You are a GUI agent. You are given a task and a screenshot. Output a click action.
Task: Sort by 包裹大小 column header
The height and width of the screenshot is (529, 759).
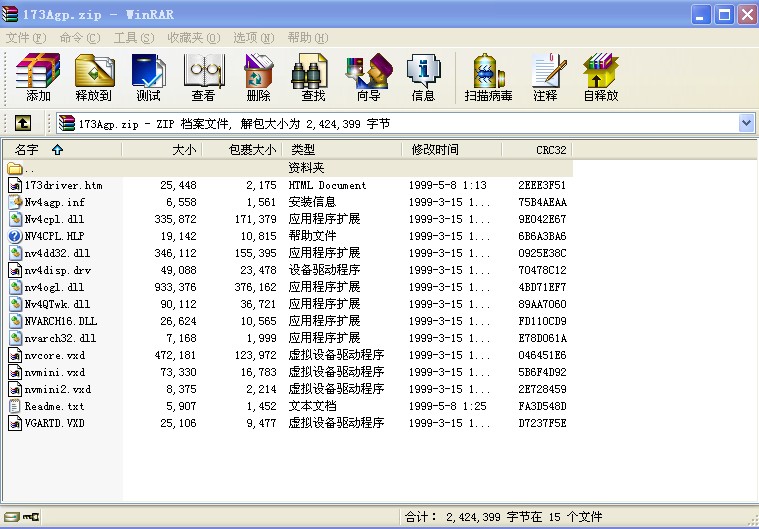[x=242, y=150]
